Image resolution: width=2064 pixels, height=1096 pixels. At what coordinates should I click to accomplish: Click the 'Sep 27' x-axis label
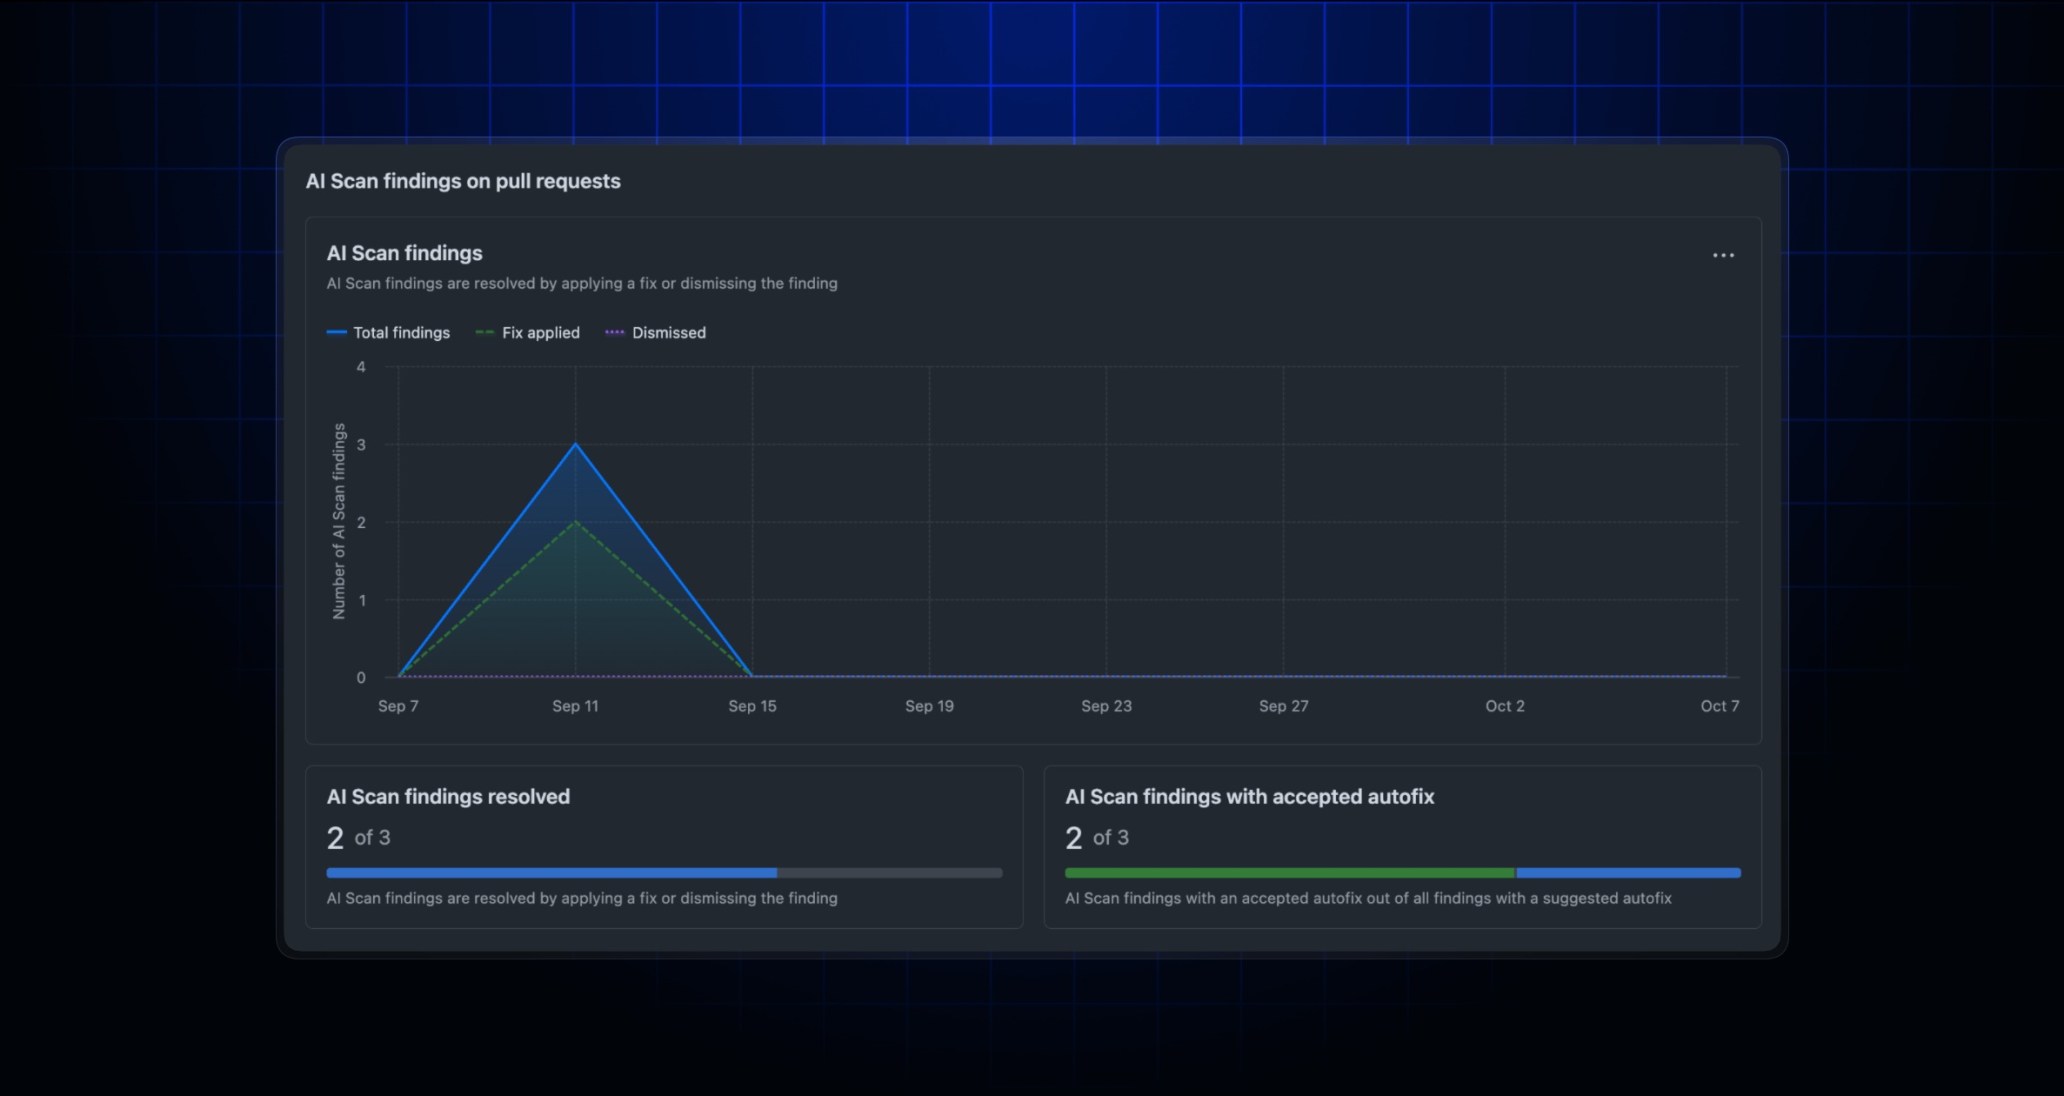1283,706
